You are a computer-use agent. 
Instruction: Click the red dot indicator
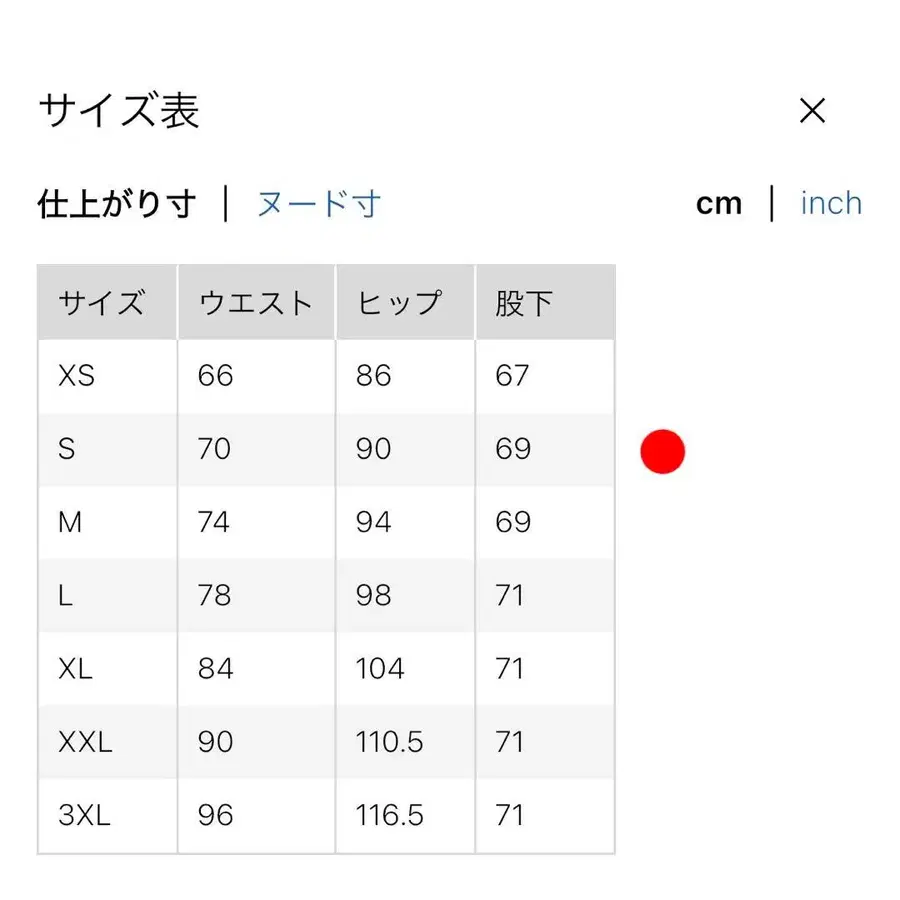(662, 450)
